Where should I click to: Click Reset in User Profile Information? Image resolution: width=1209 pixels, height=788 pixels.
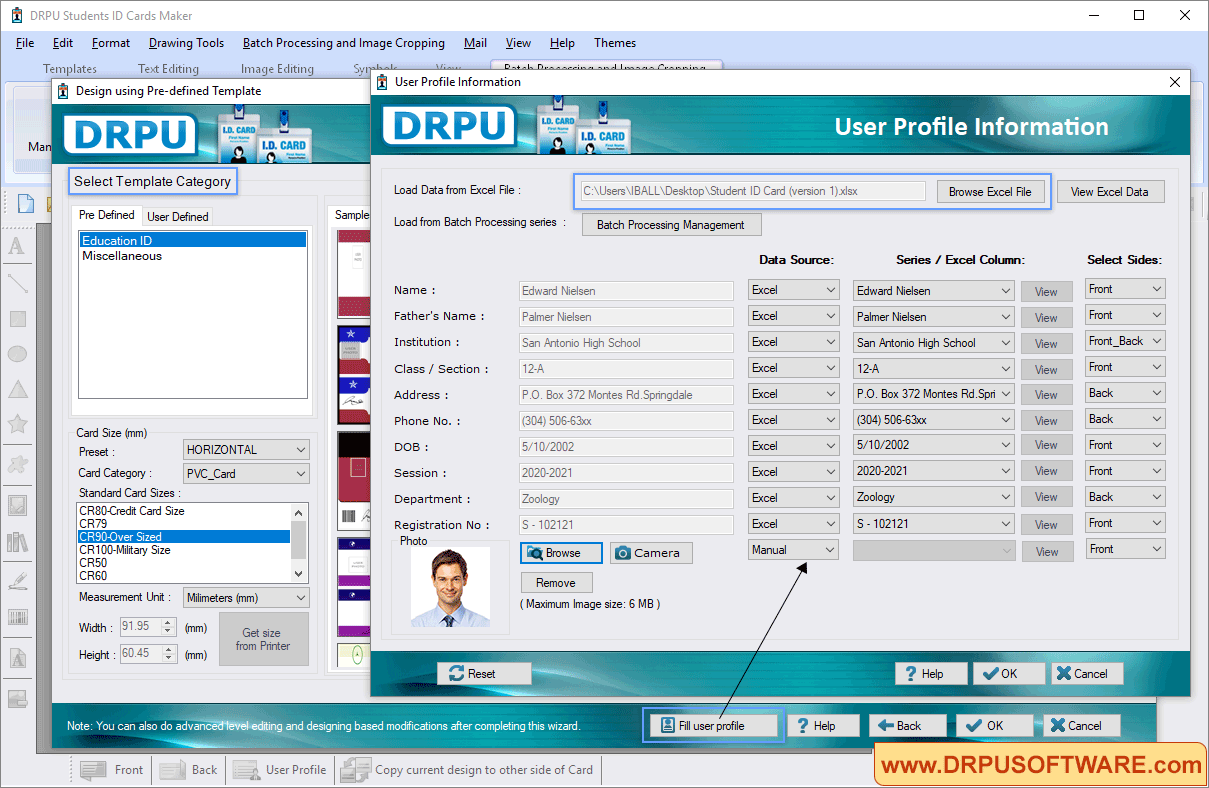click(x=484, y=674)
